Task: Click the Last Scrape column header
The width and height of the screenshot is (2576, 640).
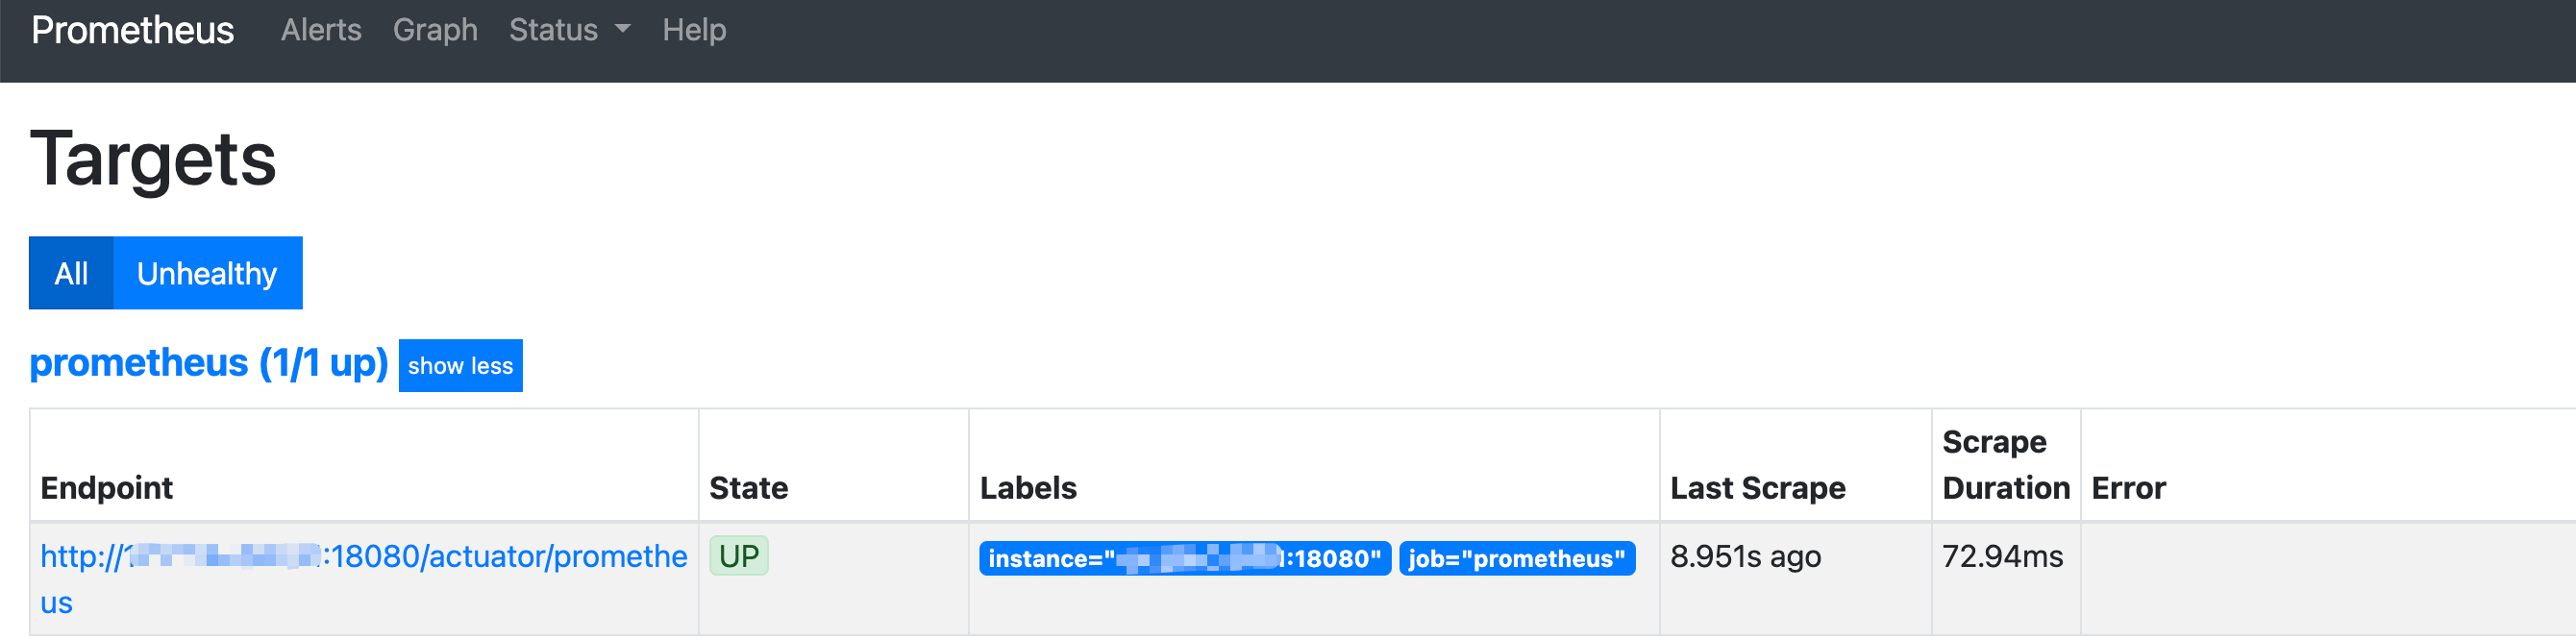Action: tap(1757, 488)
